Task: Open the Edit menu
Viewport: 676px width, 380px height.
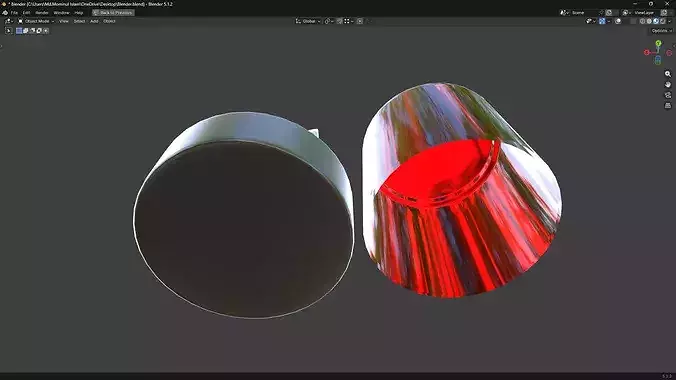Action: [x=26, y=13]
